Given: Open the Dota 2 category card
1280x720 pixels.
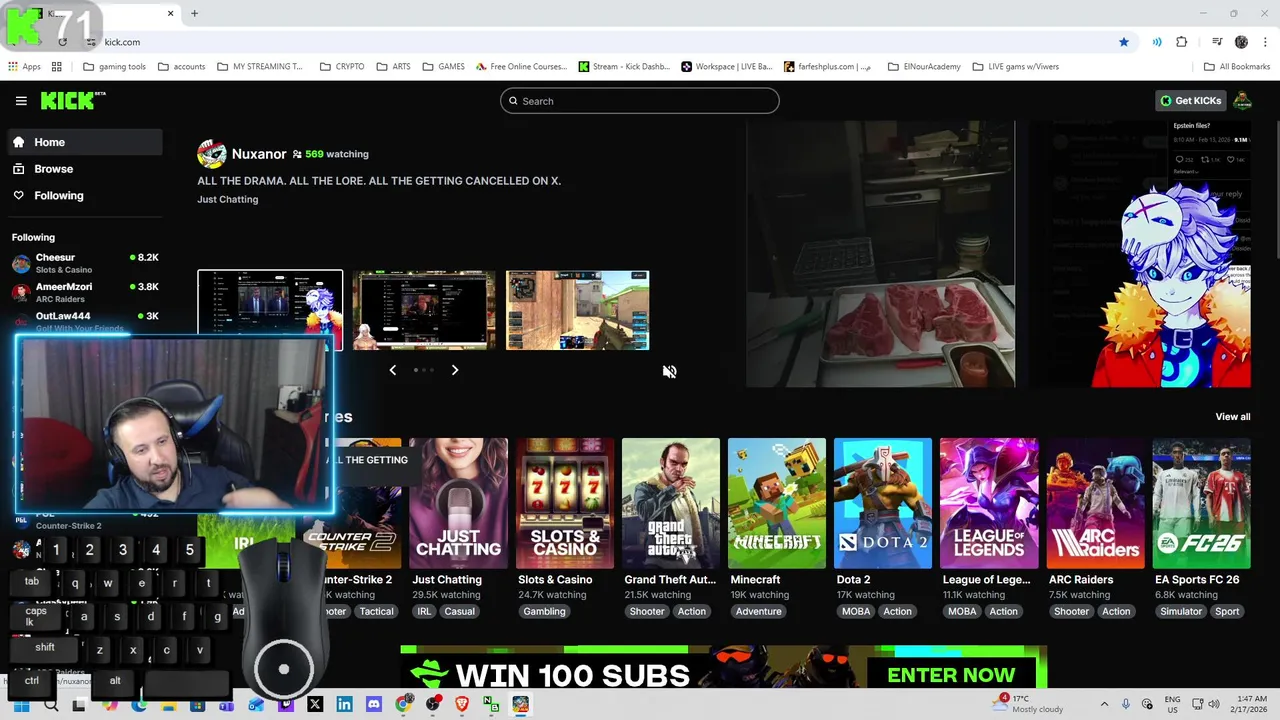Looking at the screenshot, I should (883, 503).
